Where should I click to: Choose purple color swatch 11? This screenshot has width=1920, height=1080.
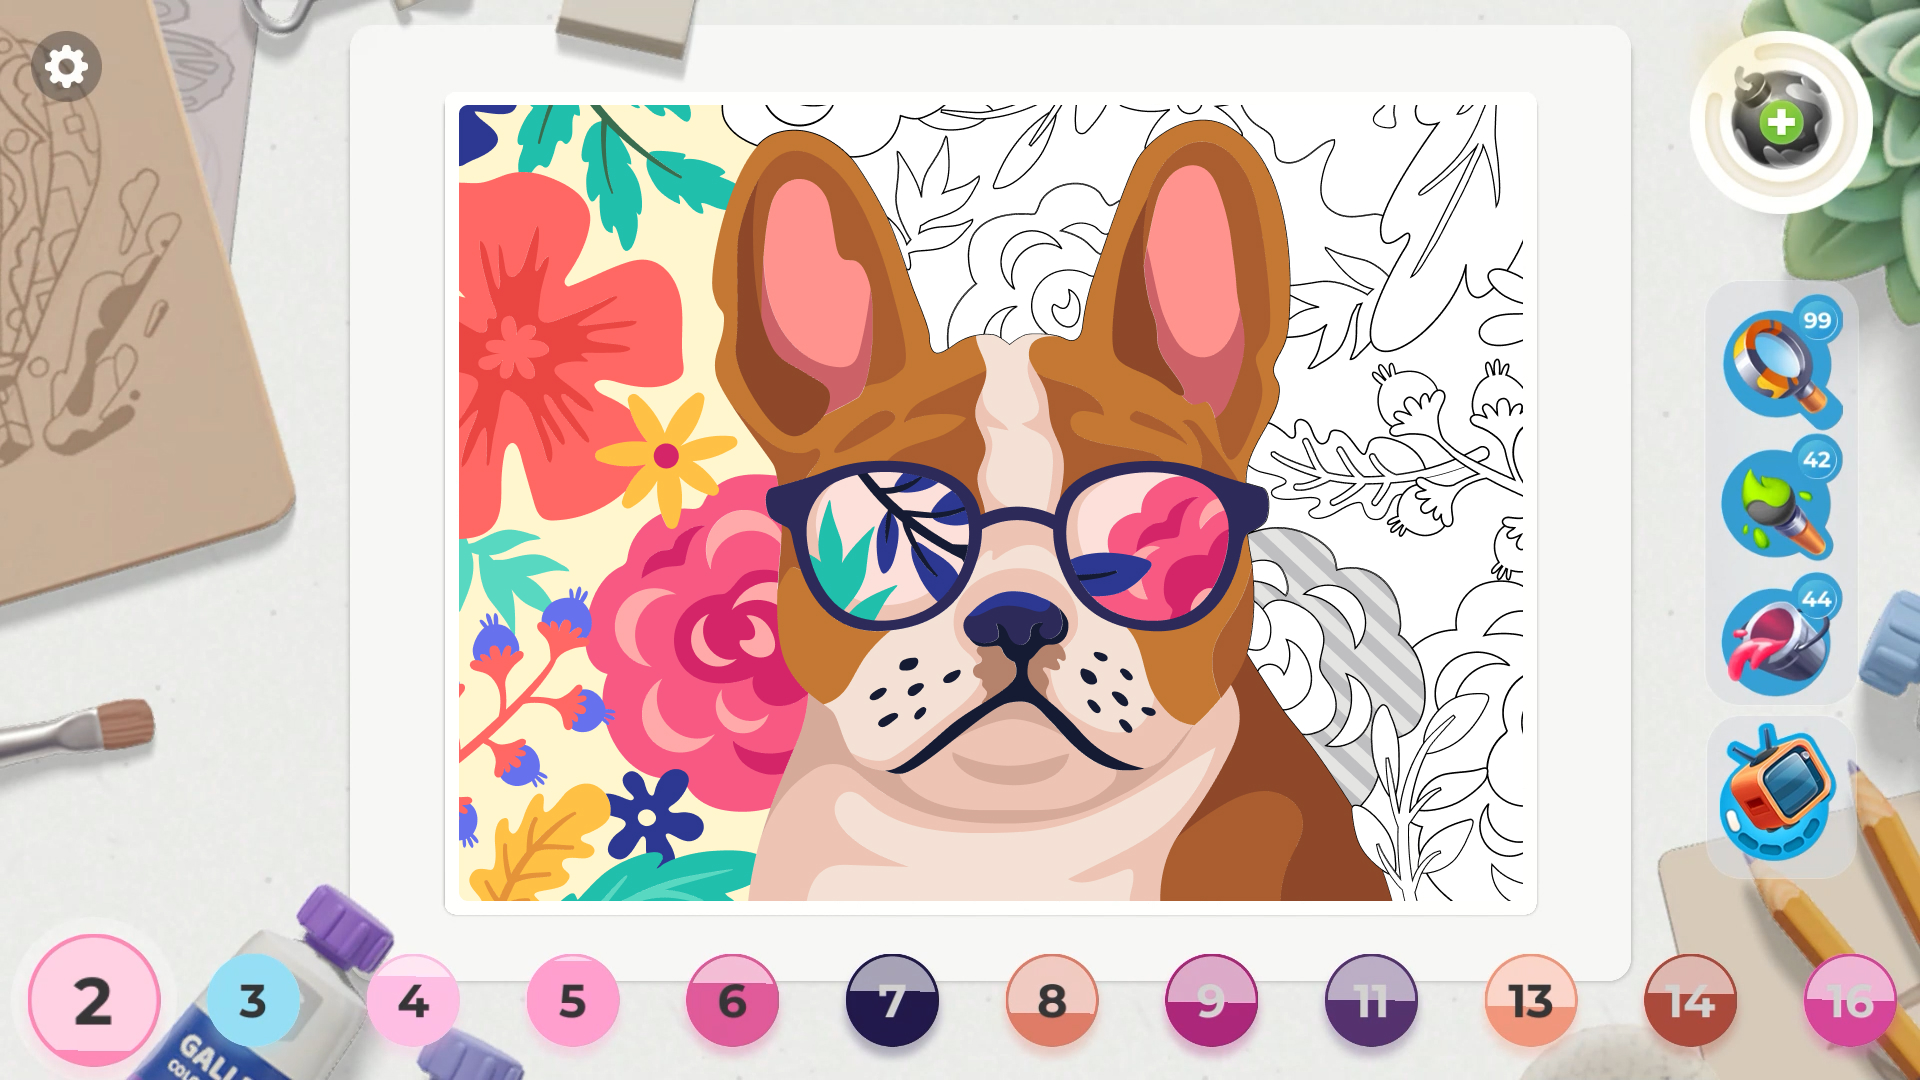click(x=1373, y=999)
